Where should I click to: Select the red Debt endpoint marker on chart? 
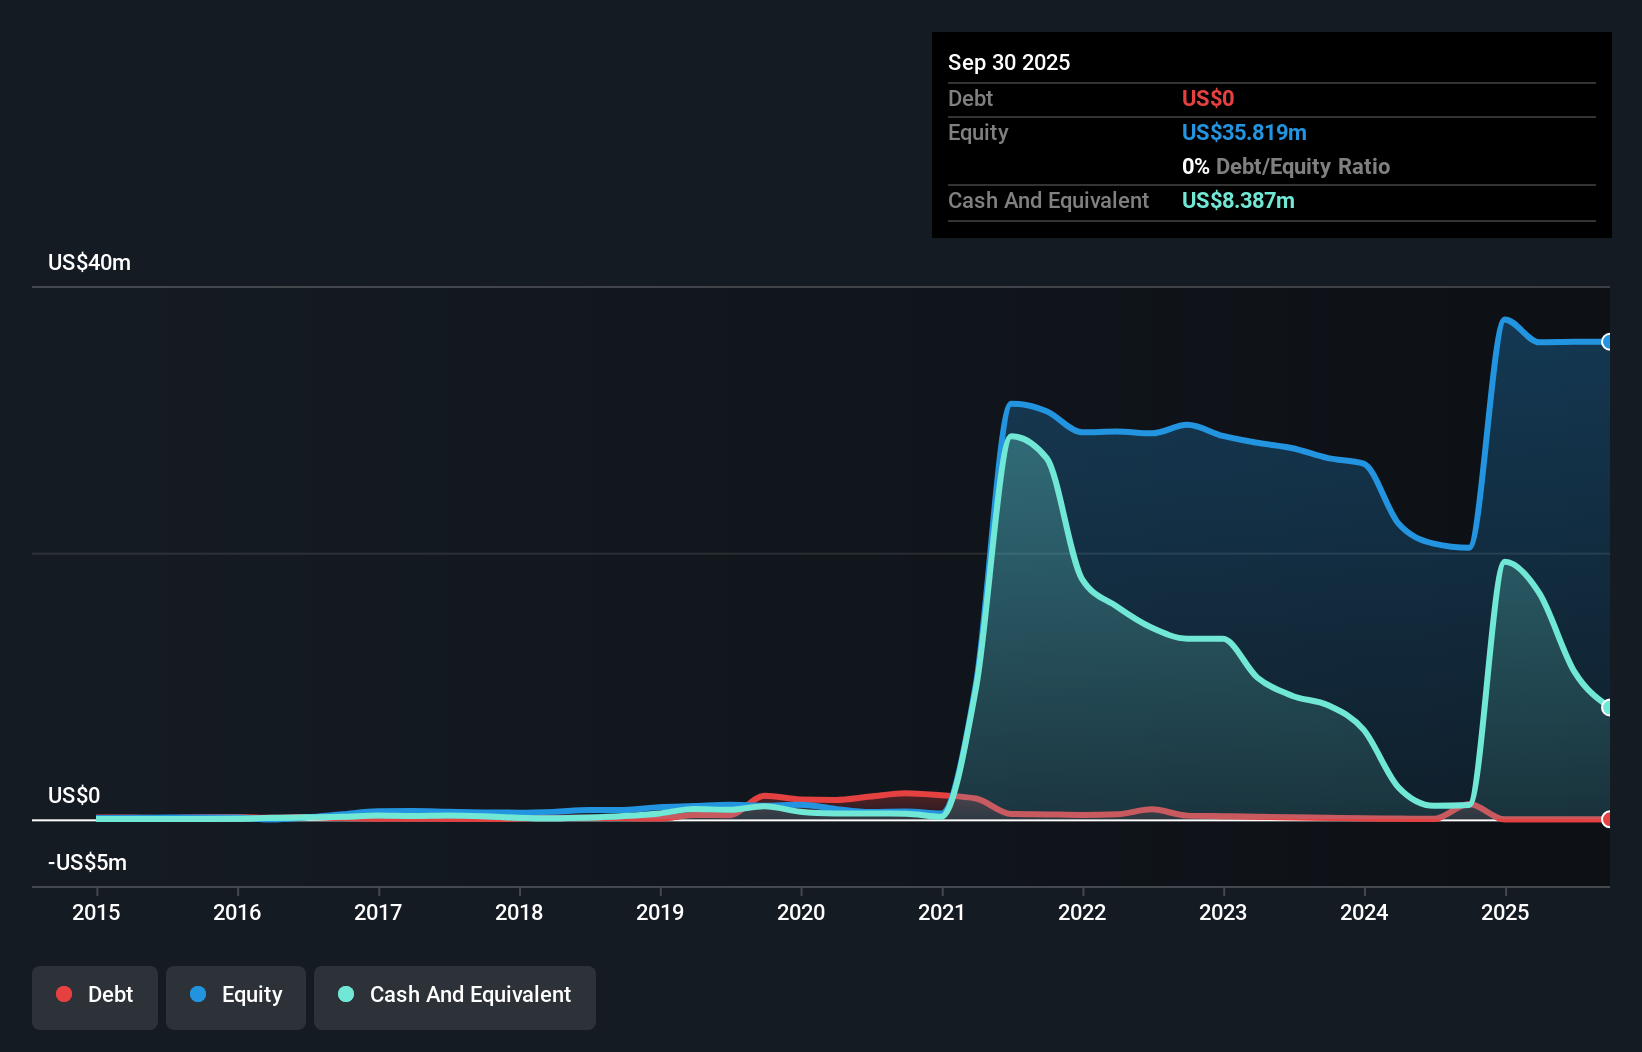(x=1608, y=819)
